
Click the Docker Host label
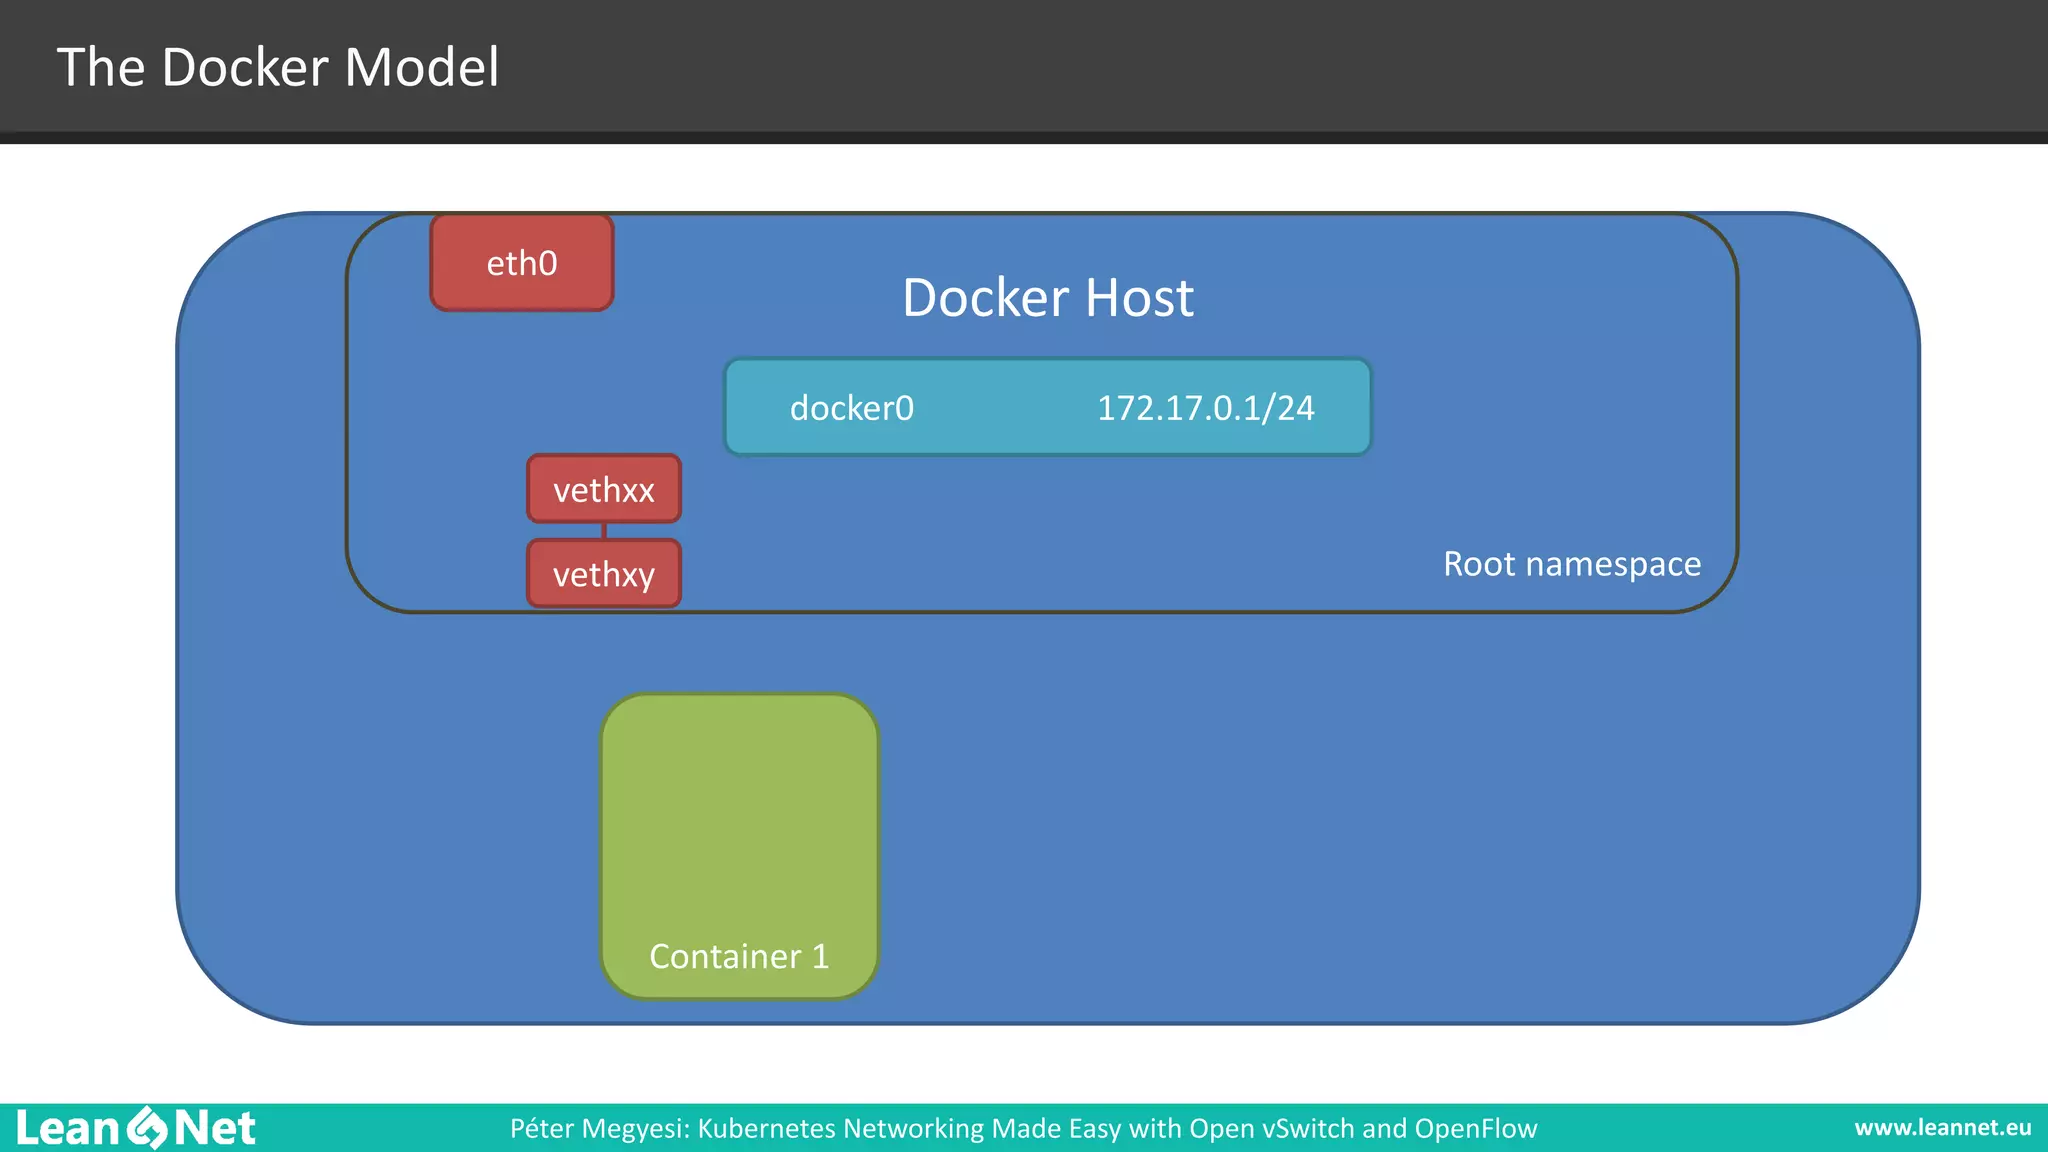pos(1048,298)
